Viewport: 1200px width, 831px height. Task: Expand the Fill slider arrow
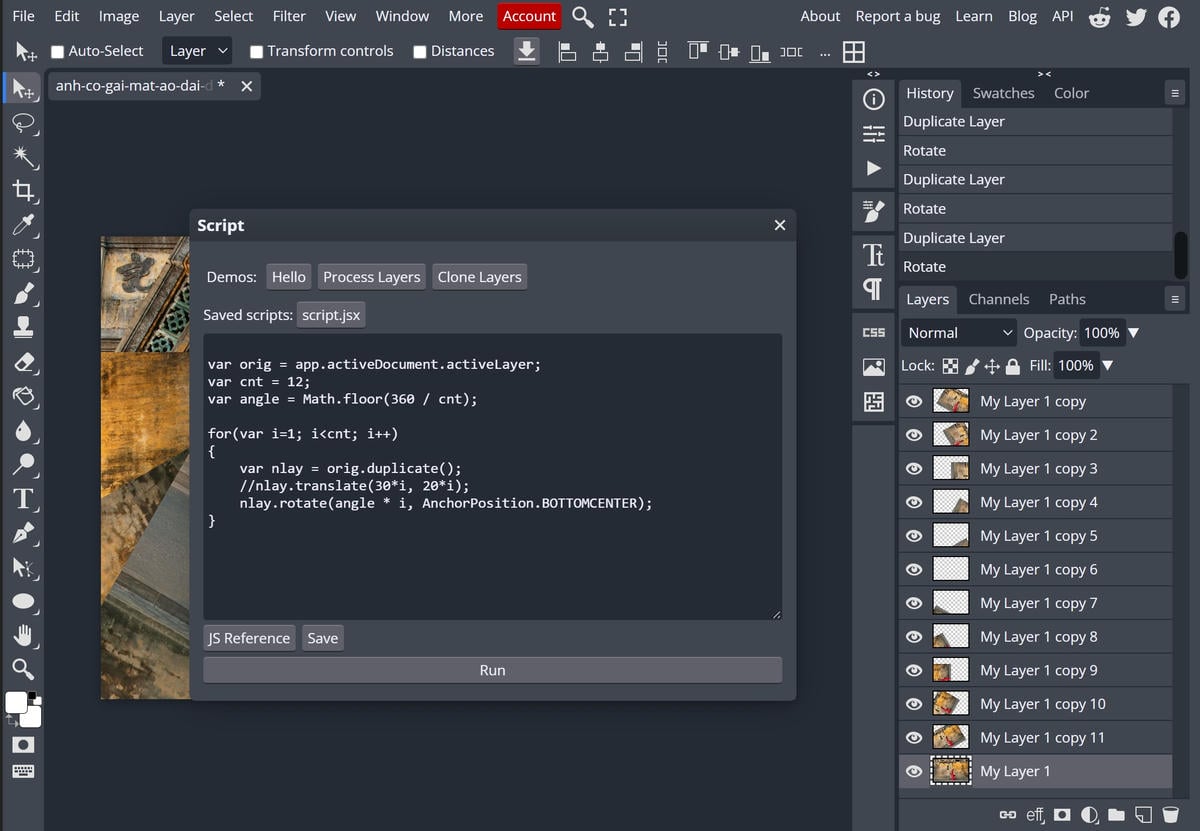coord(1107,366)
